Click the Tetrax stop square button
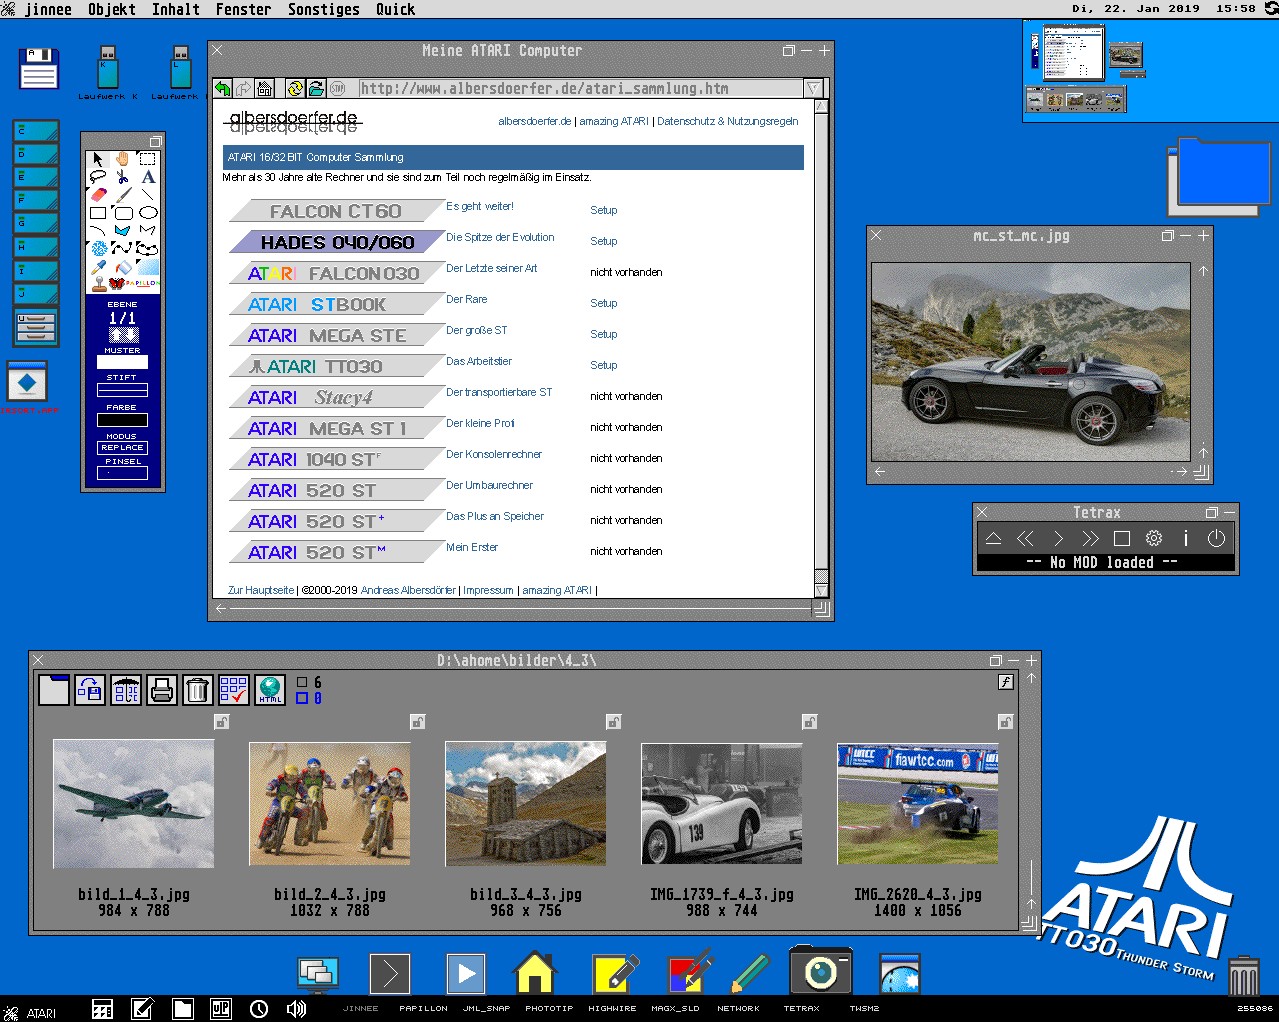Screen dimensions: 1279x1022 coord(1122,538)
